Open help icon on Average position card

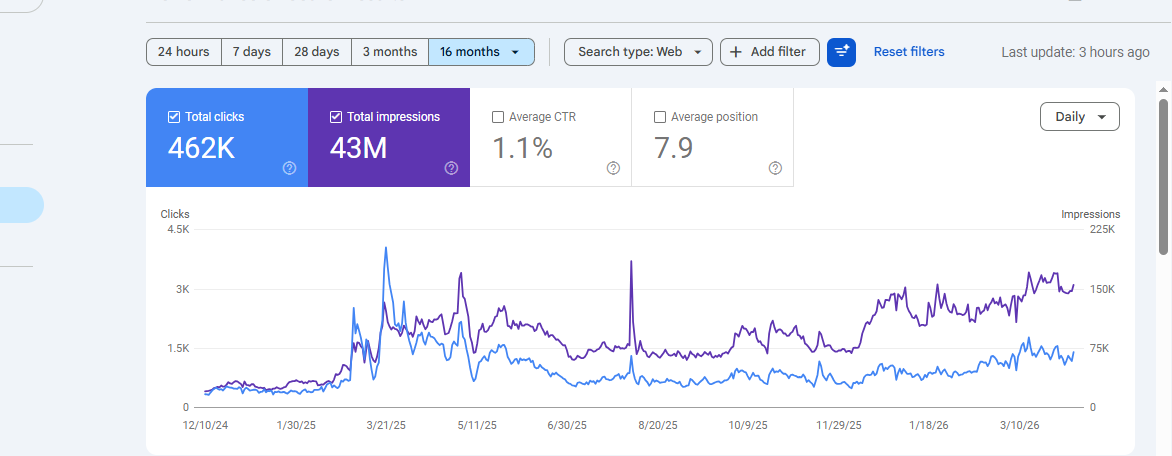click(x=775, y=168)
